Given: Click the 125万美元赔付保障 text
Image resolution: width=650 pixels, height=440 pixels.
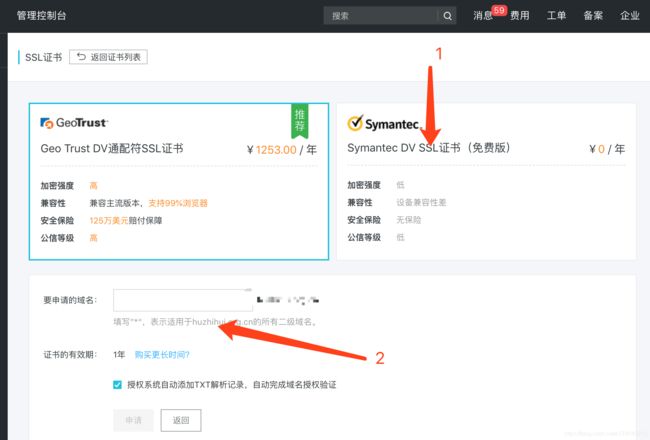Looking at the screenshot, I should [126, 221].
